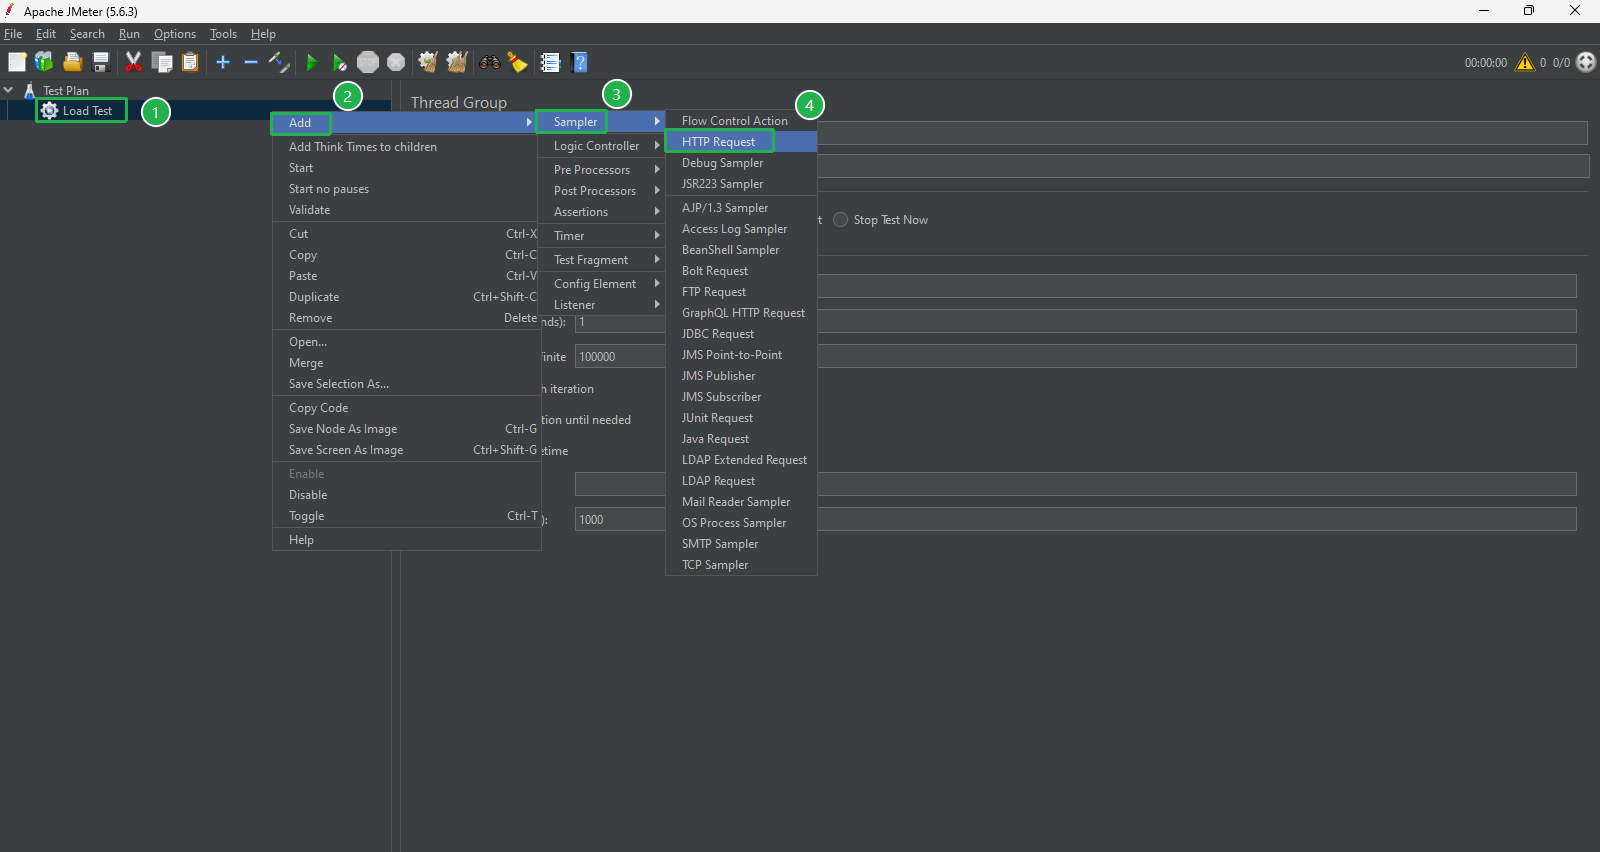The height and width of the screenshot is (852, 1600).
Task: Open the Options menu
Action: coord(175,34)
